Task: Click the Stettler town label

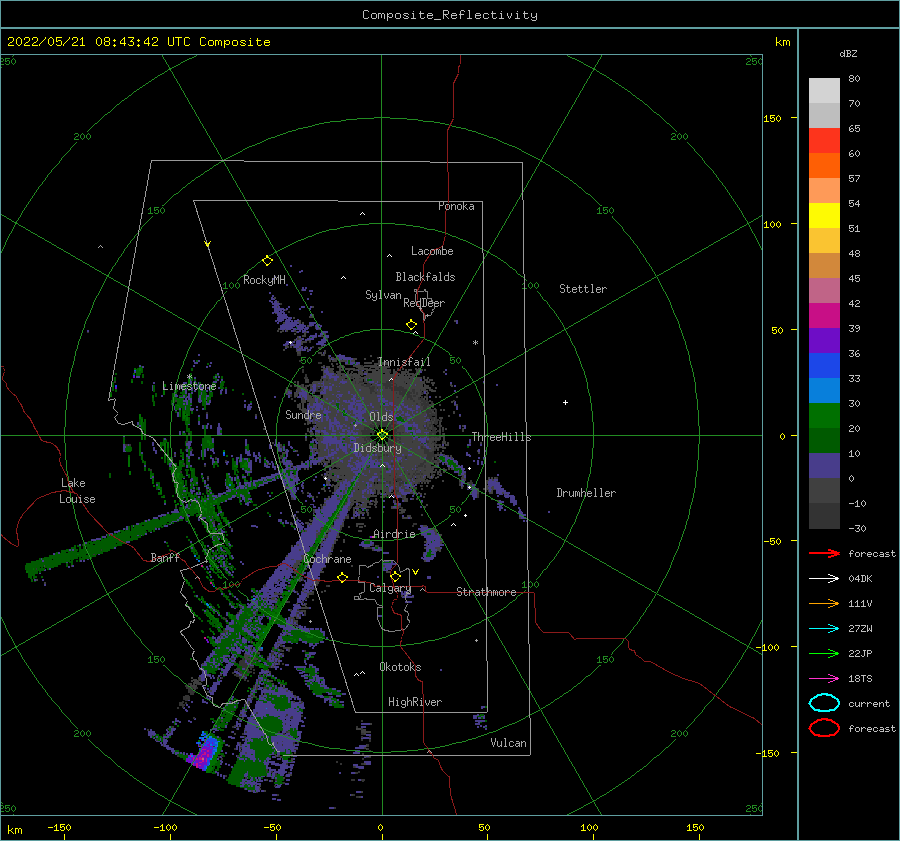Action: click(x=583, y=289)
